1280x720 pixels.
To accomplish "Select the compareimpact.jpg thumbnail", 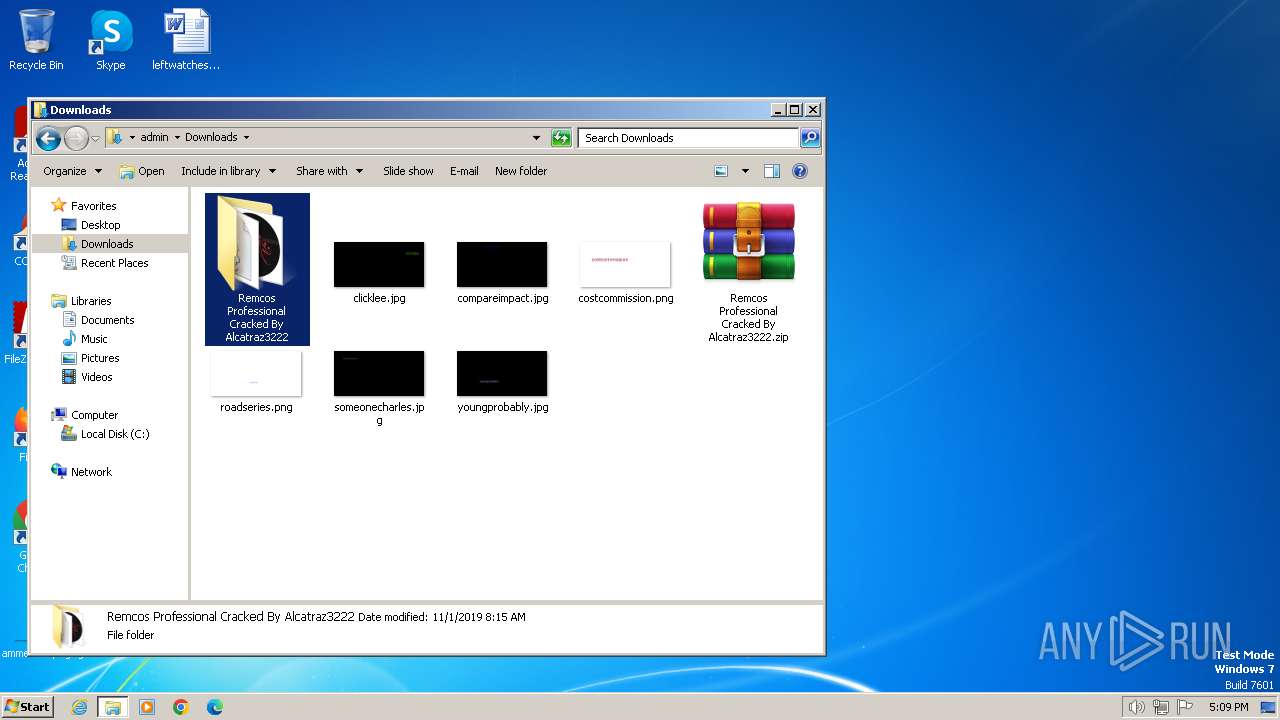I will click(502, 265).
